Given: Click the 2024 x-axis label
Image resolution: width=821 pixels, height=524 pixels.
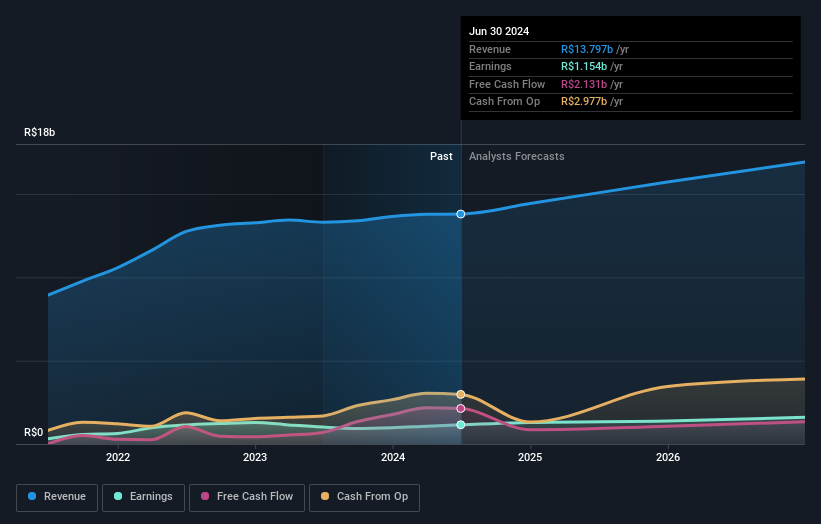Looking at the screenshot, I should click(x=393, y=457).
